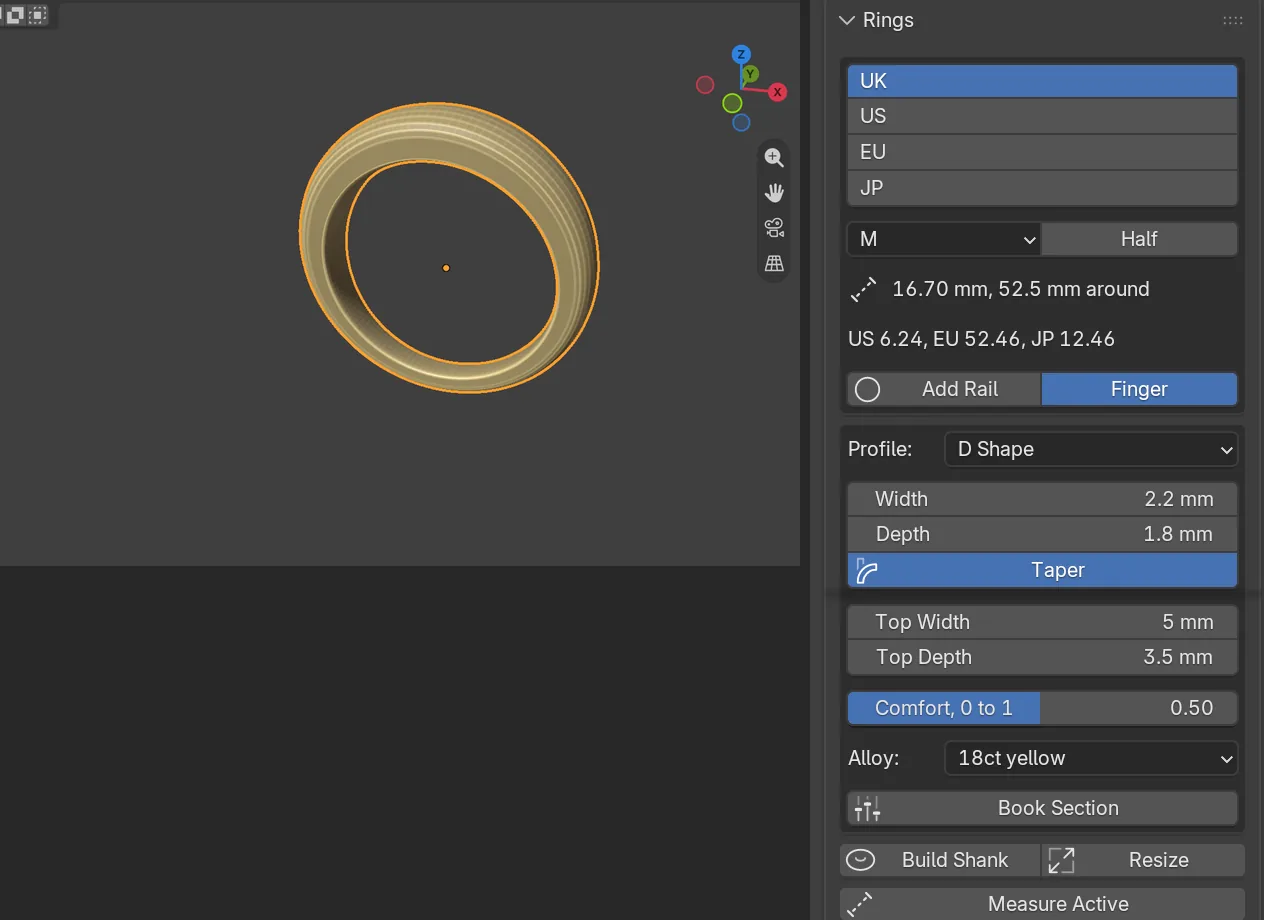Click the 'Profile:' label
The width and height of the screenshot is (1264, 920).
coord(880,449)
